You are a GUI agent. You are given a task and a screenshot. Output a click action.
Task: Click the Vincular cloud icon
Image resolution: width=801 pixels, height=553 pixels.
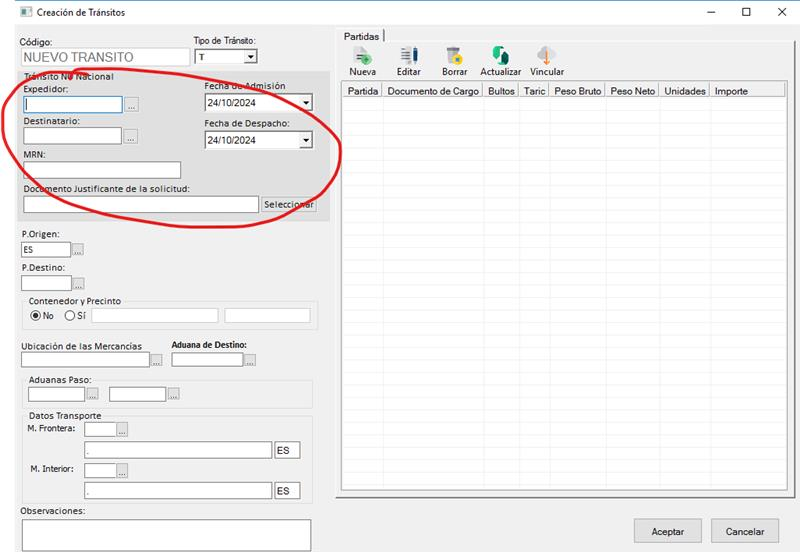pos(546,56)
